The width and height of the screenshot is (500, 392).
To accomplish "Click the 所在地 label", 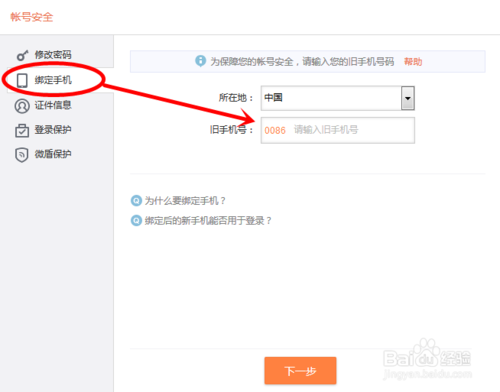I will [x=236, y=98].
